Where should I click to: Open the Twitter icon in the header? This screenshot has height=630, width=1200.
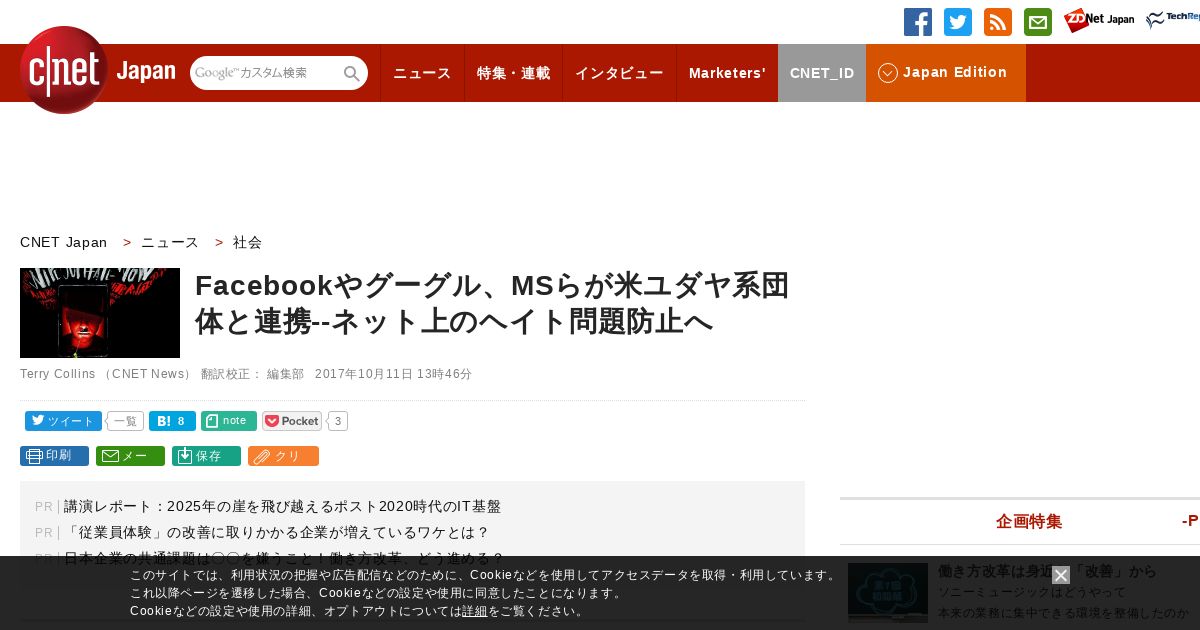point(958,22)
